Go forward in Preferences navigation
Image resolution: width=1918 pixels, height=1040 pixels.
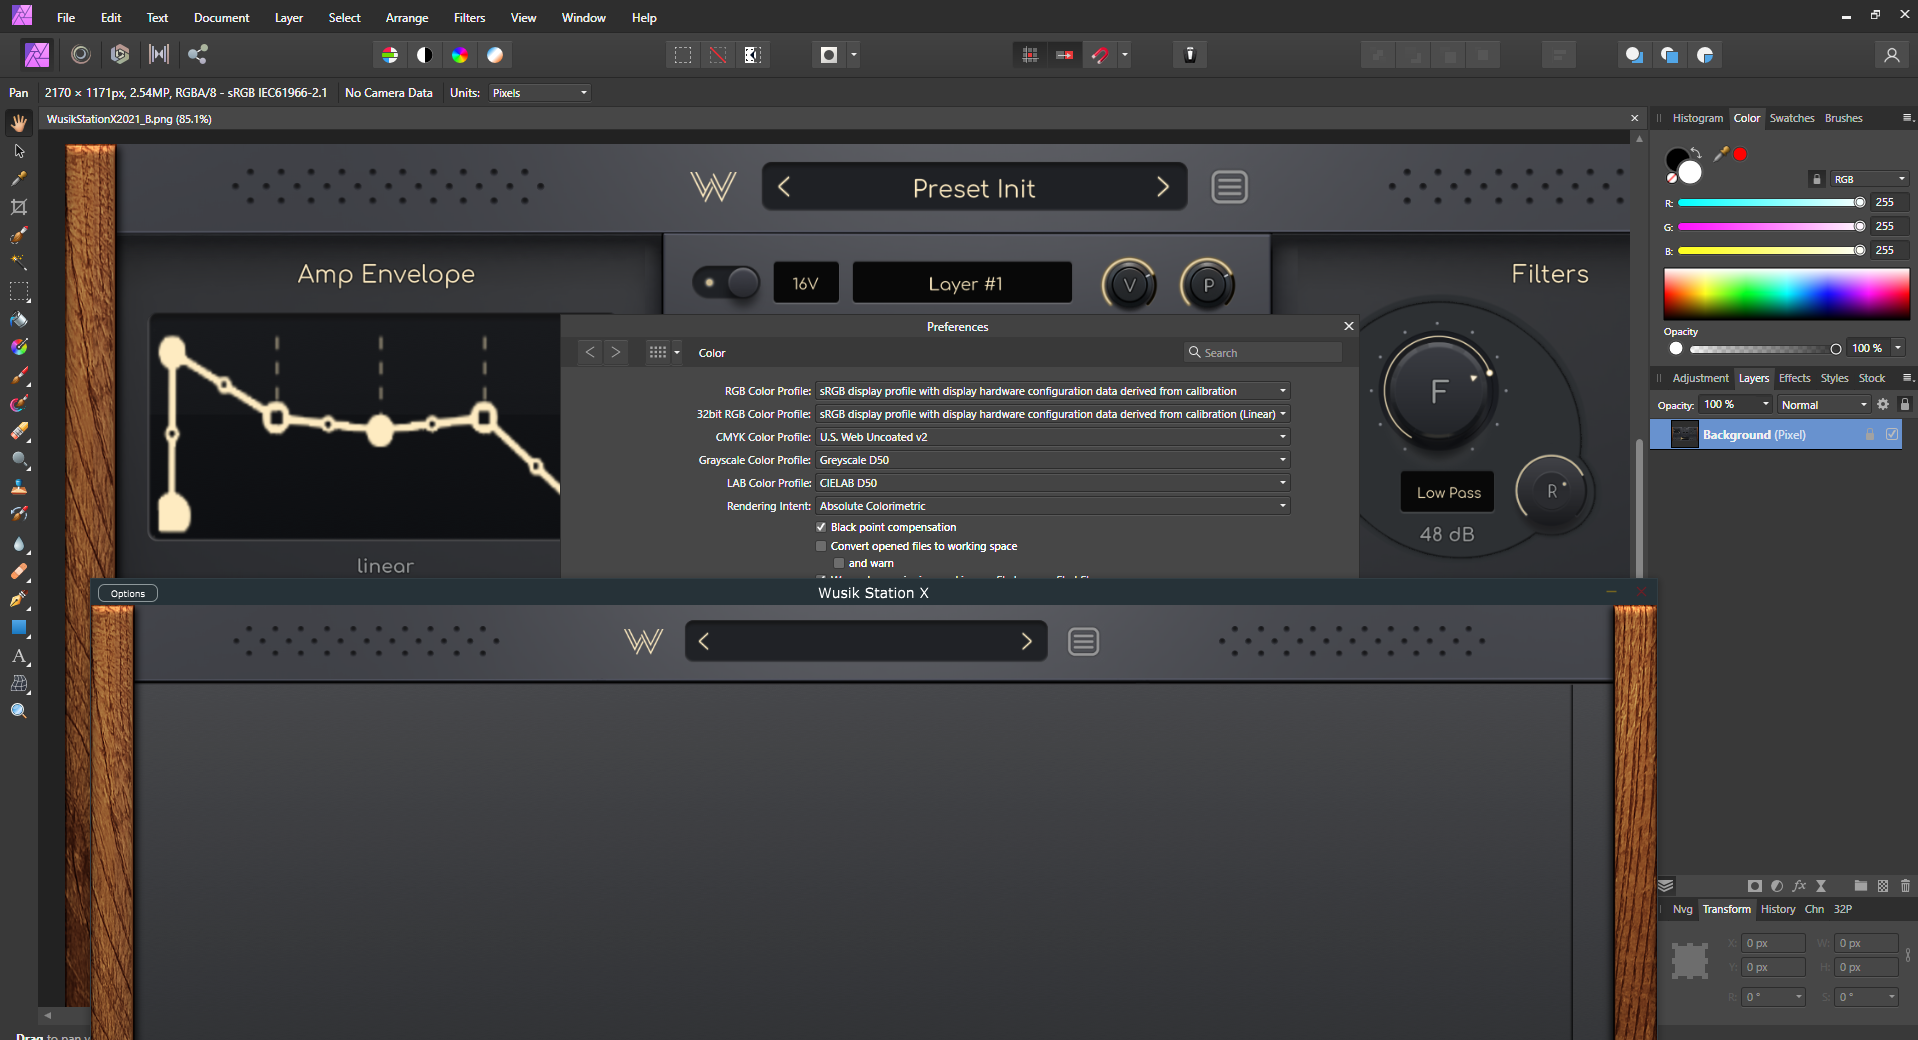(616, 352)
